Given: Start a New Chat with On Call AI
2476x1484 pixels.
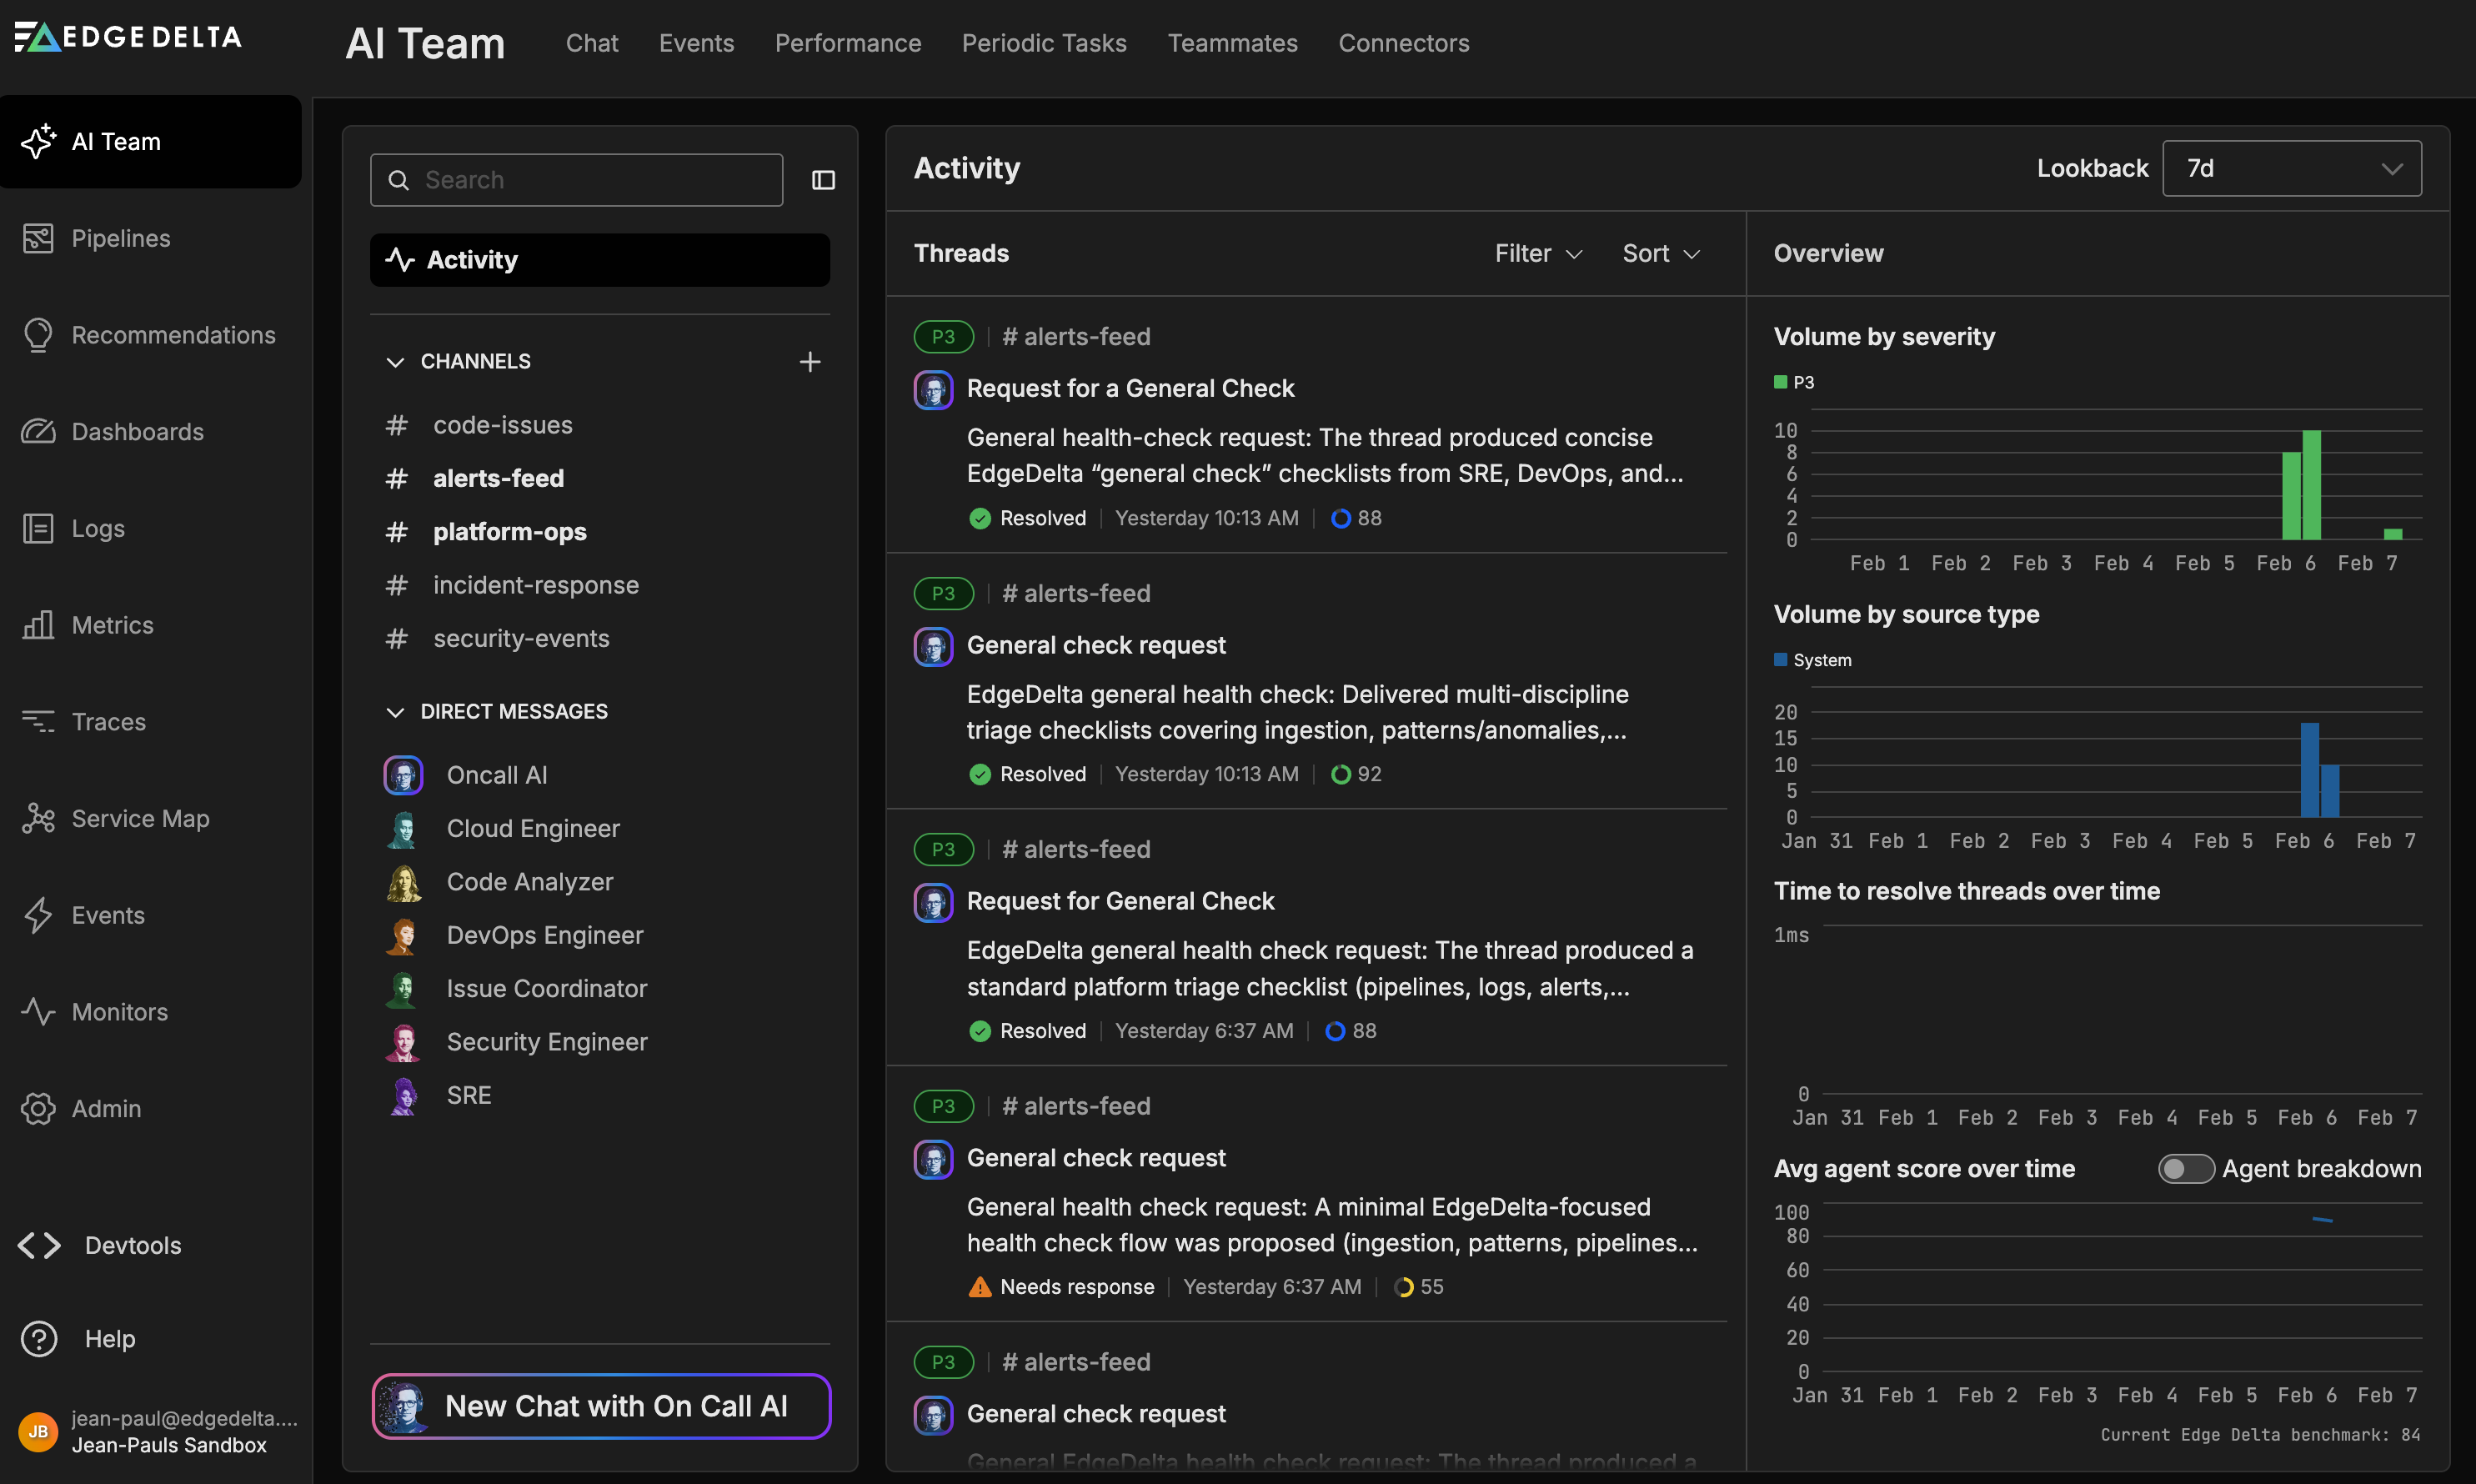Looking at the screenshot, I should (600, 1405).
